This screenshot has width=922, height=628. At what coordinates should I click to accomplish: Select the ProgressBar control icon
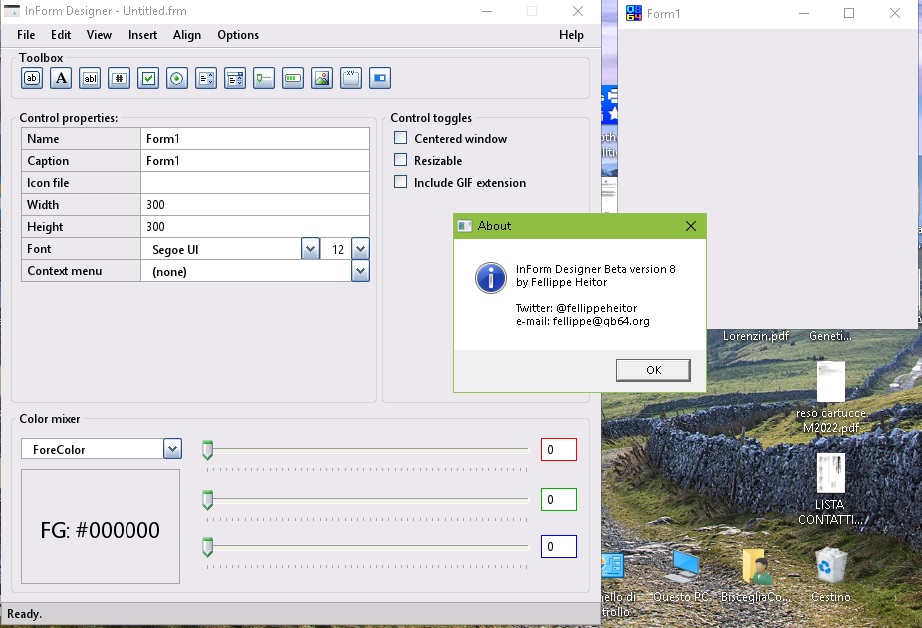coord(292,78)
